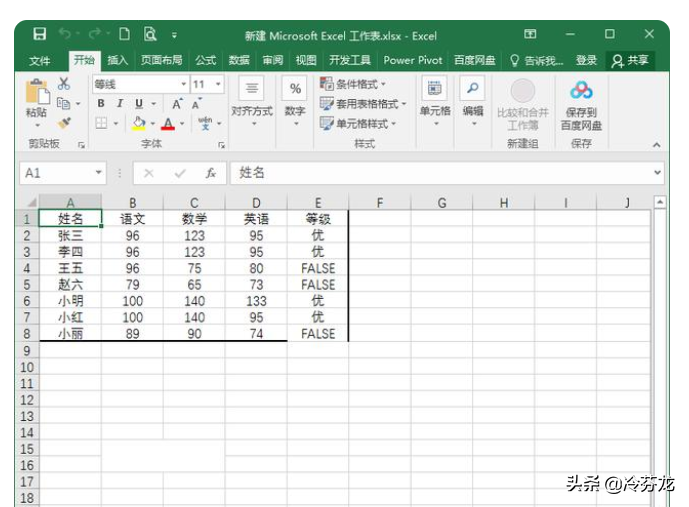Toggle Underline formatting

[x=139, y=104]
